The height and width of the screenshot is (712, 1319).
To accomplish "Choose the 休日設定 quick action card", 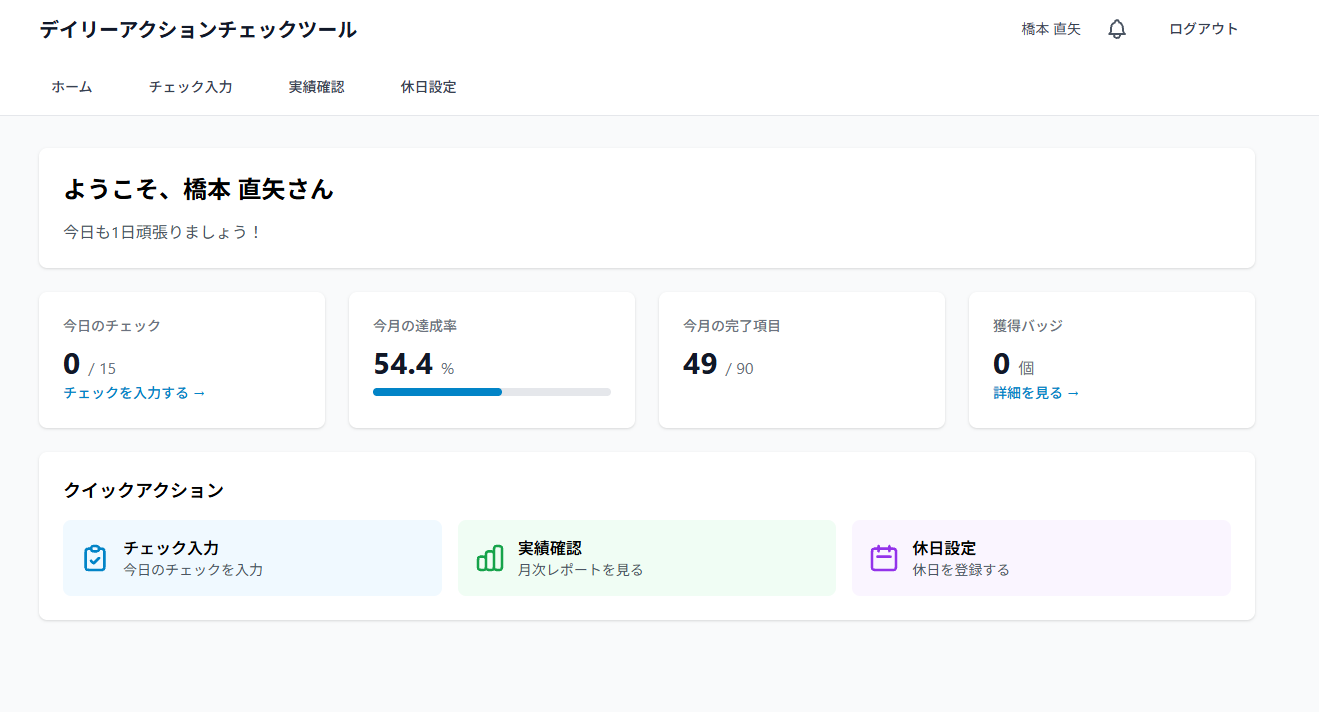I will click(x=1040, y=558).
